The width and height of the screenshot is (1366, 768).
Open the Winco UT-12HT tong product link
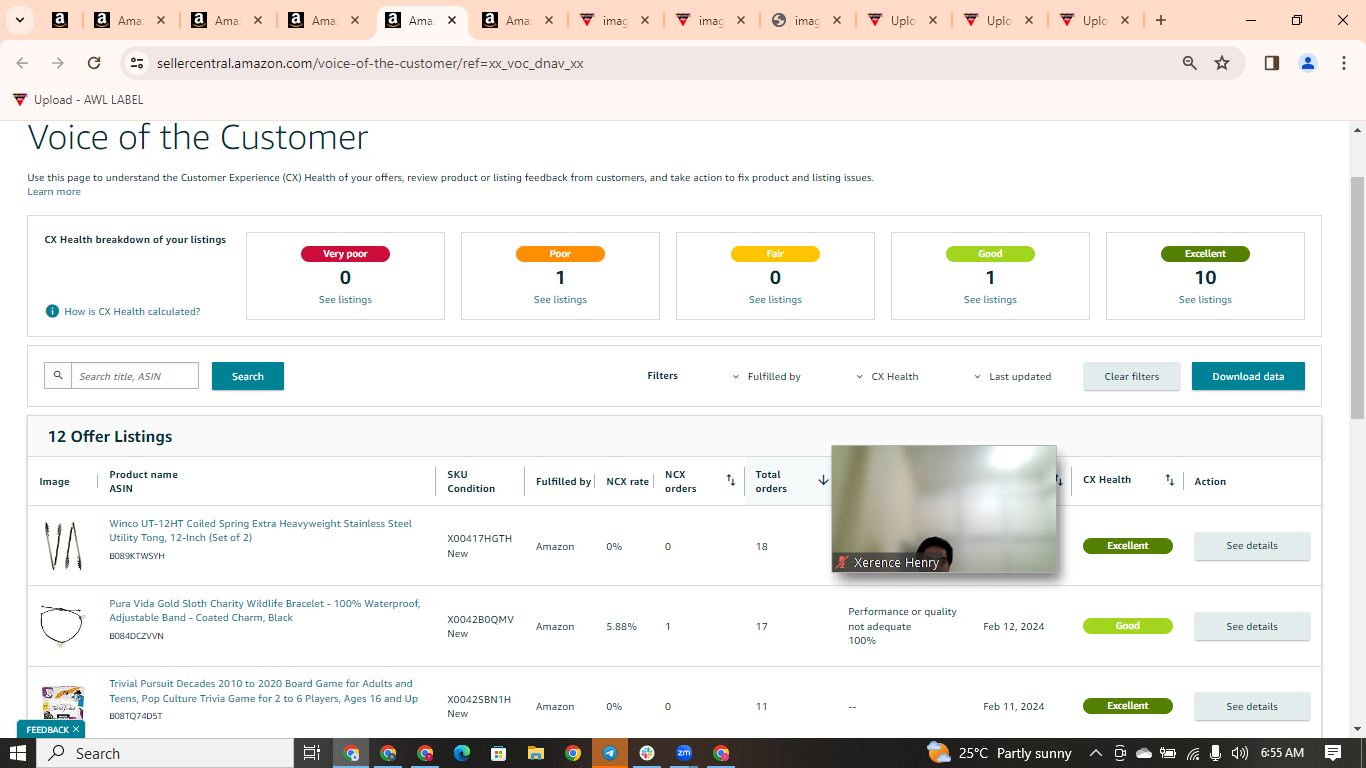click(260, 531)
